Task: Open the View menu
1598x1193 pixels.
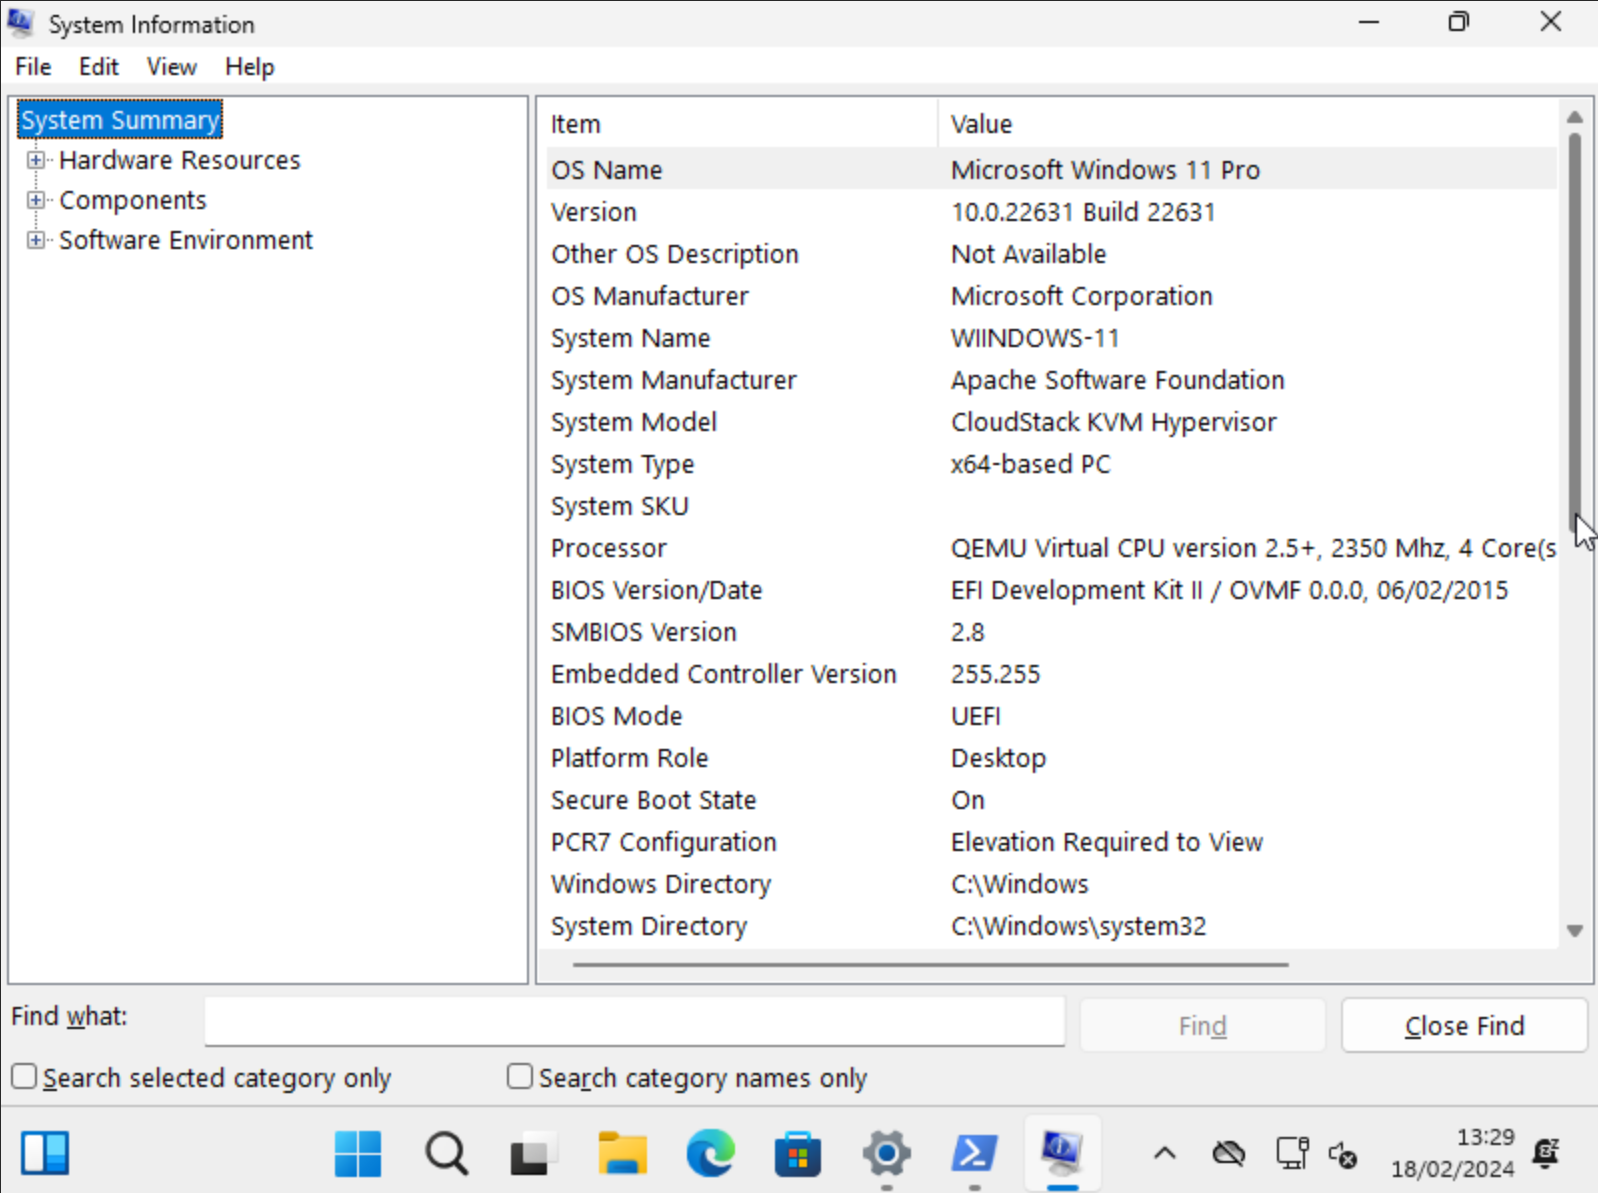Action: pyautogui.click(x=171, y=67)
